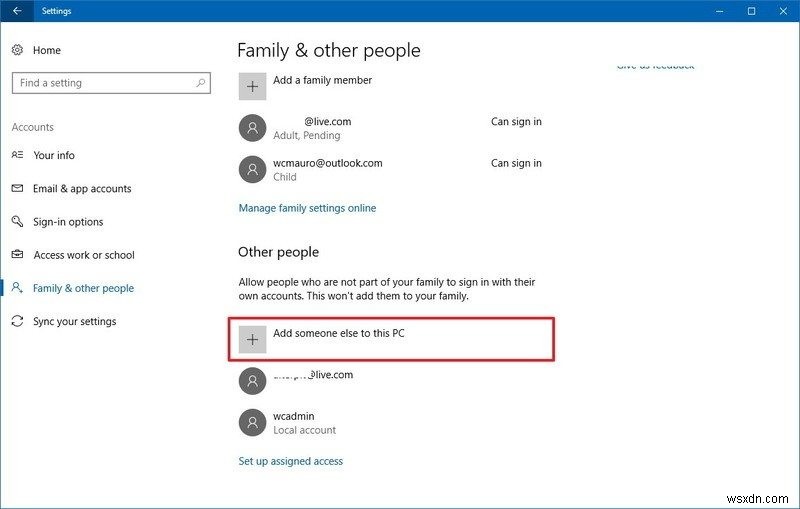Focus the Find a setting search box
800x509 pixels.
click(111, 83)
